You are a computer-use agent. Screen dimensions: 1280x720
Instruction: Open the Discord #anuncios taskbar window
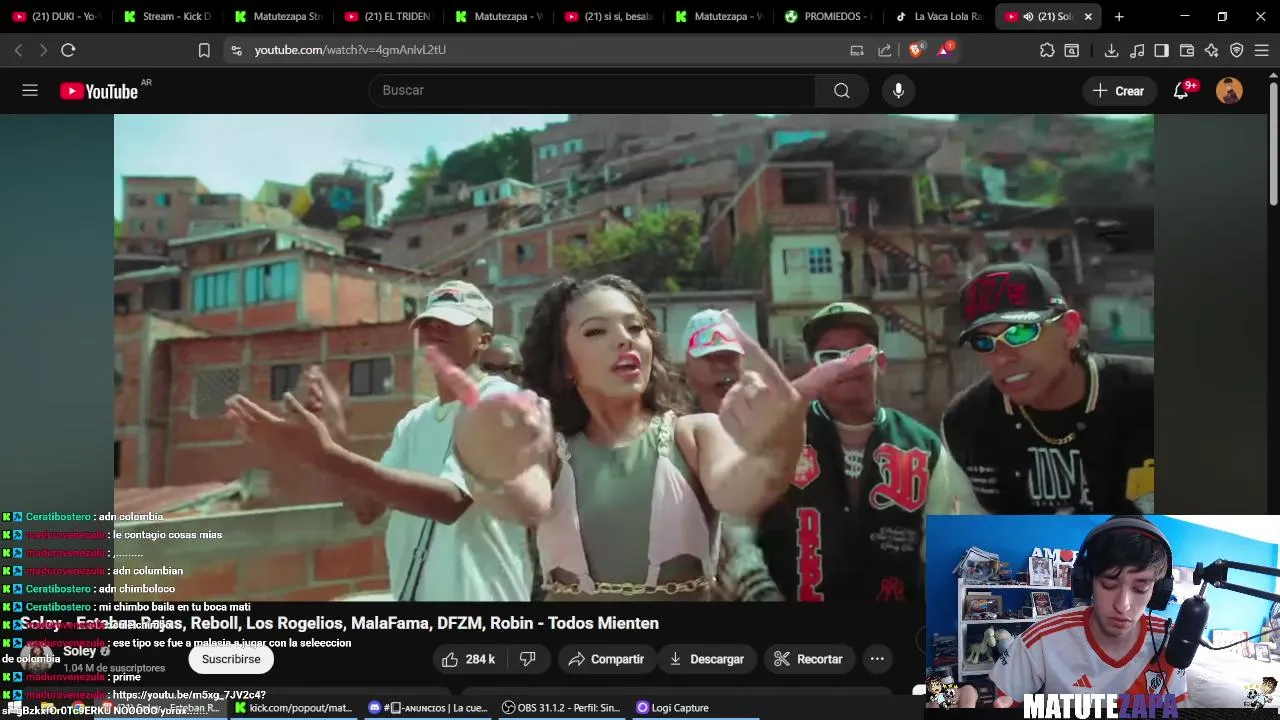[x=428, y=708]
